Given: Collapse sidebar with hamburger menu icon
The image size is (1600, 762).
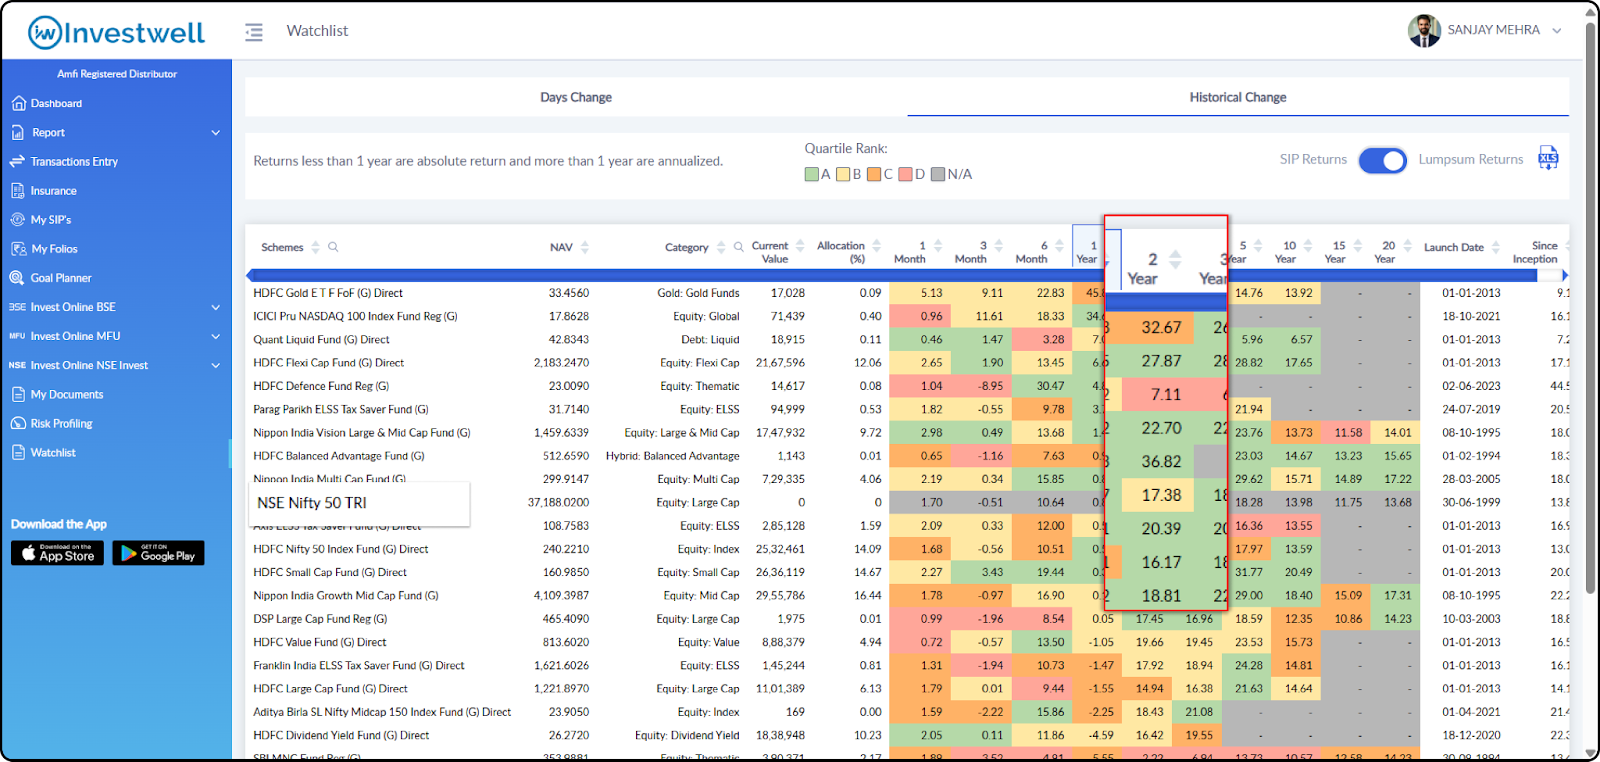Looking at the screenshot, I should coord(254,32).
